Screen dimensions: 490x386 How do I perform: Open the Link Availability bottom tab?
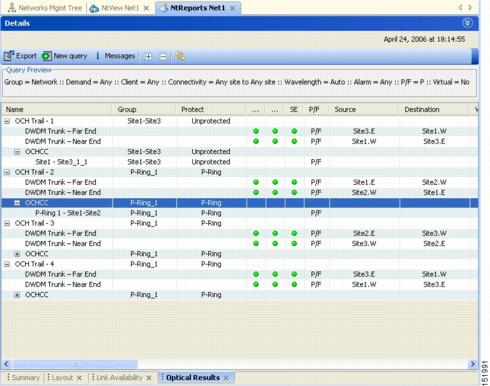point(117,378)
